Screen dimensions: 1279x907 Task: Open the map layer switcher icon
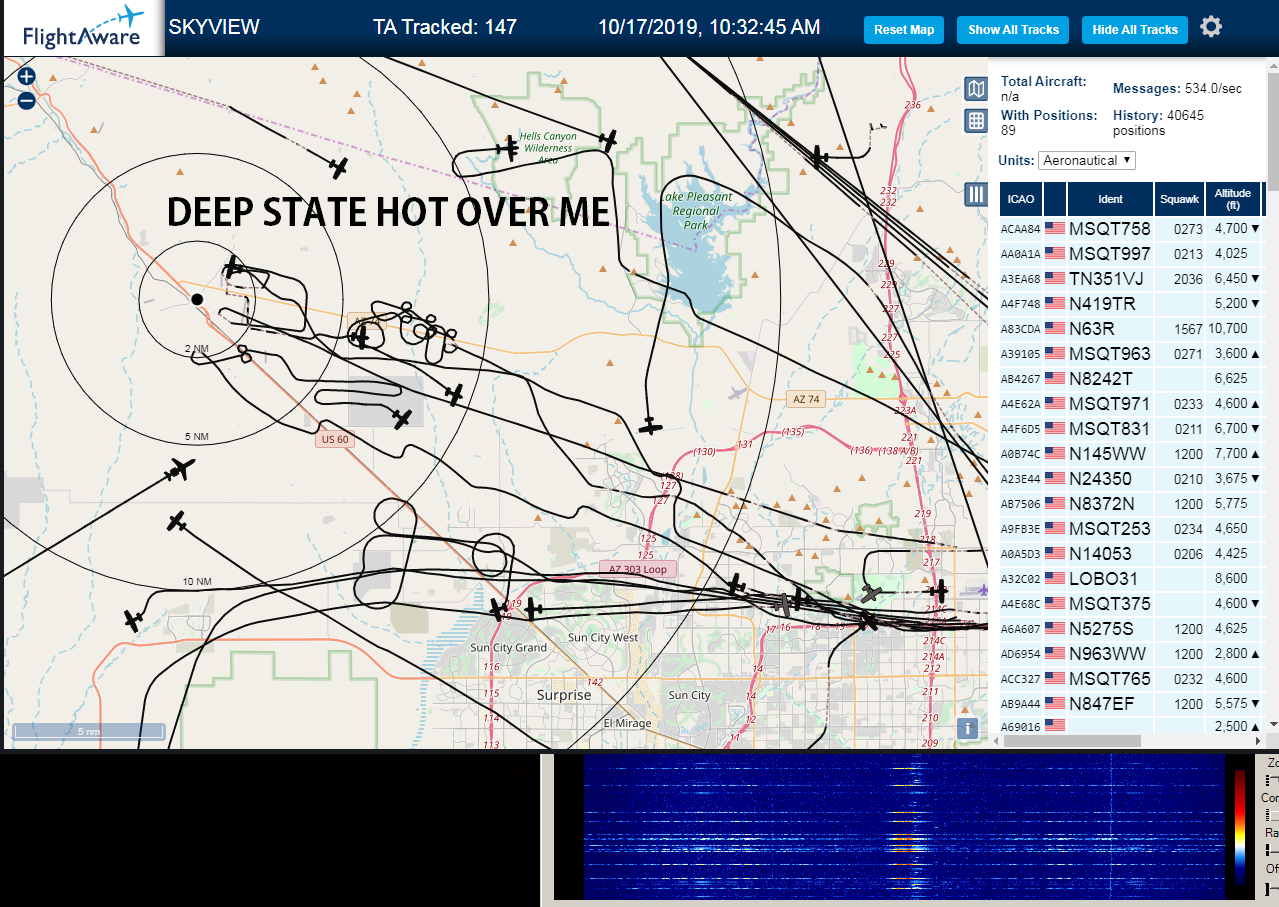point(976,89)
